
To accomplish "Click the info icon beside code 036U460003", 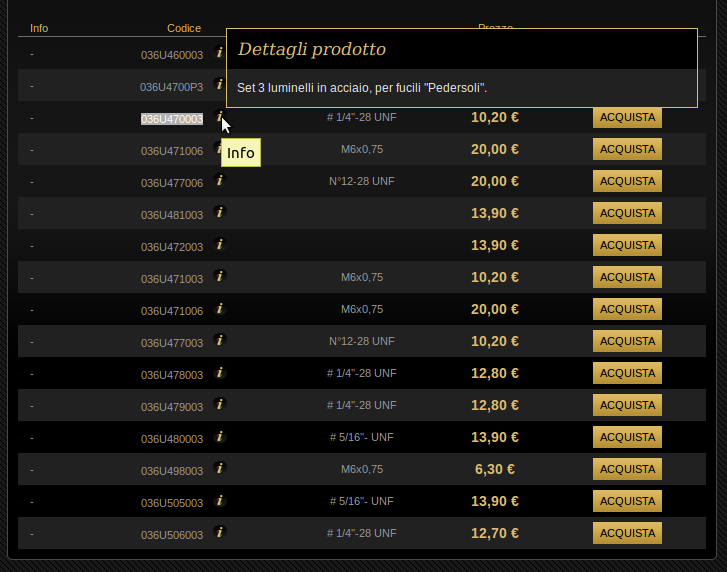I will pyautogui.click(x=220, y=53).
